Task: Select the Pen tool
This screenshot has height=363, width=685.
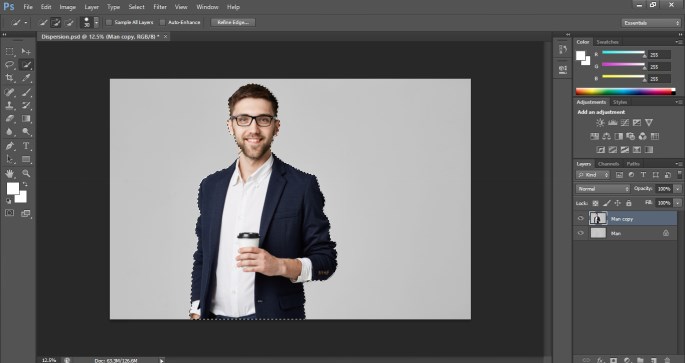Action: pos(9,146)
